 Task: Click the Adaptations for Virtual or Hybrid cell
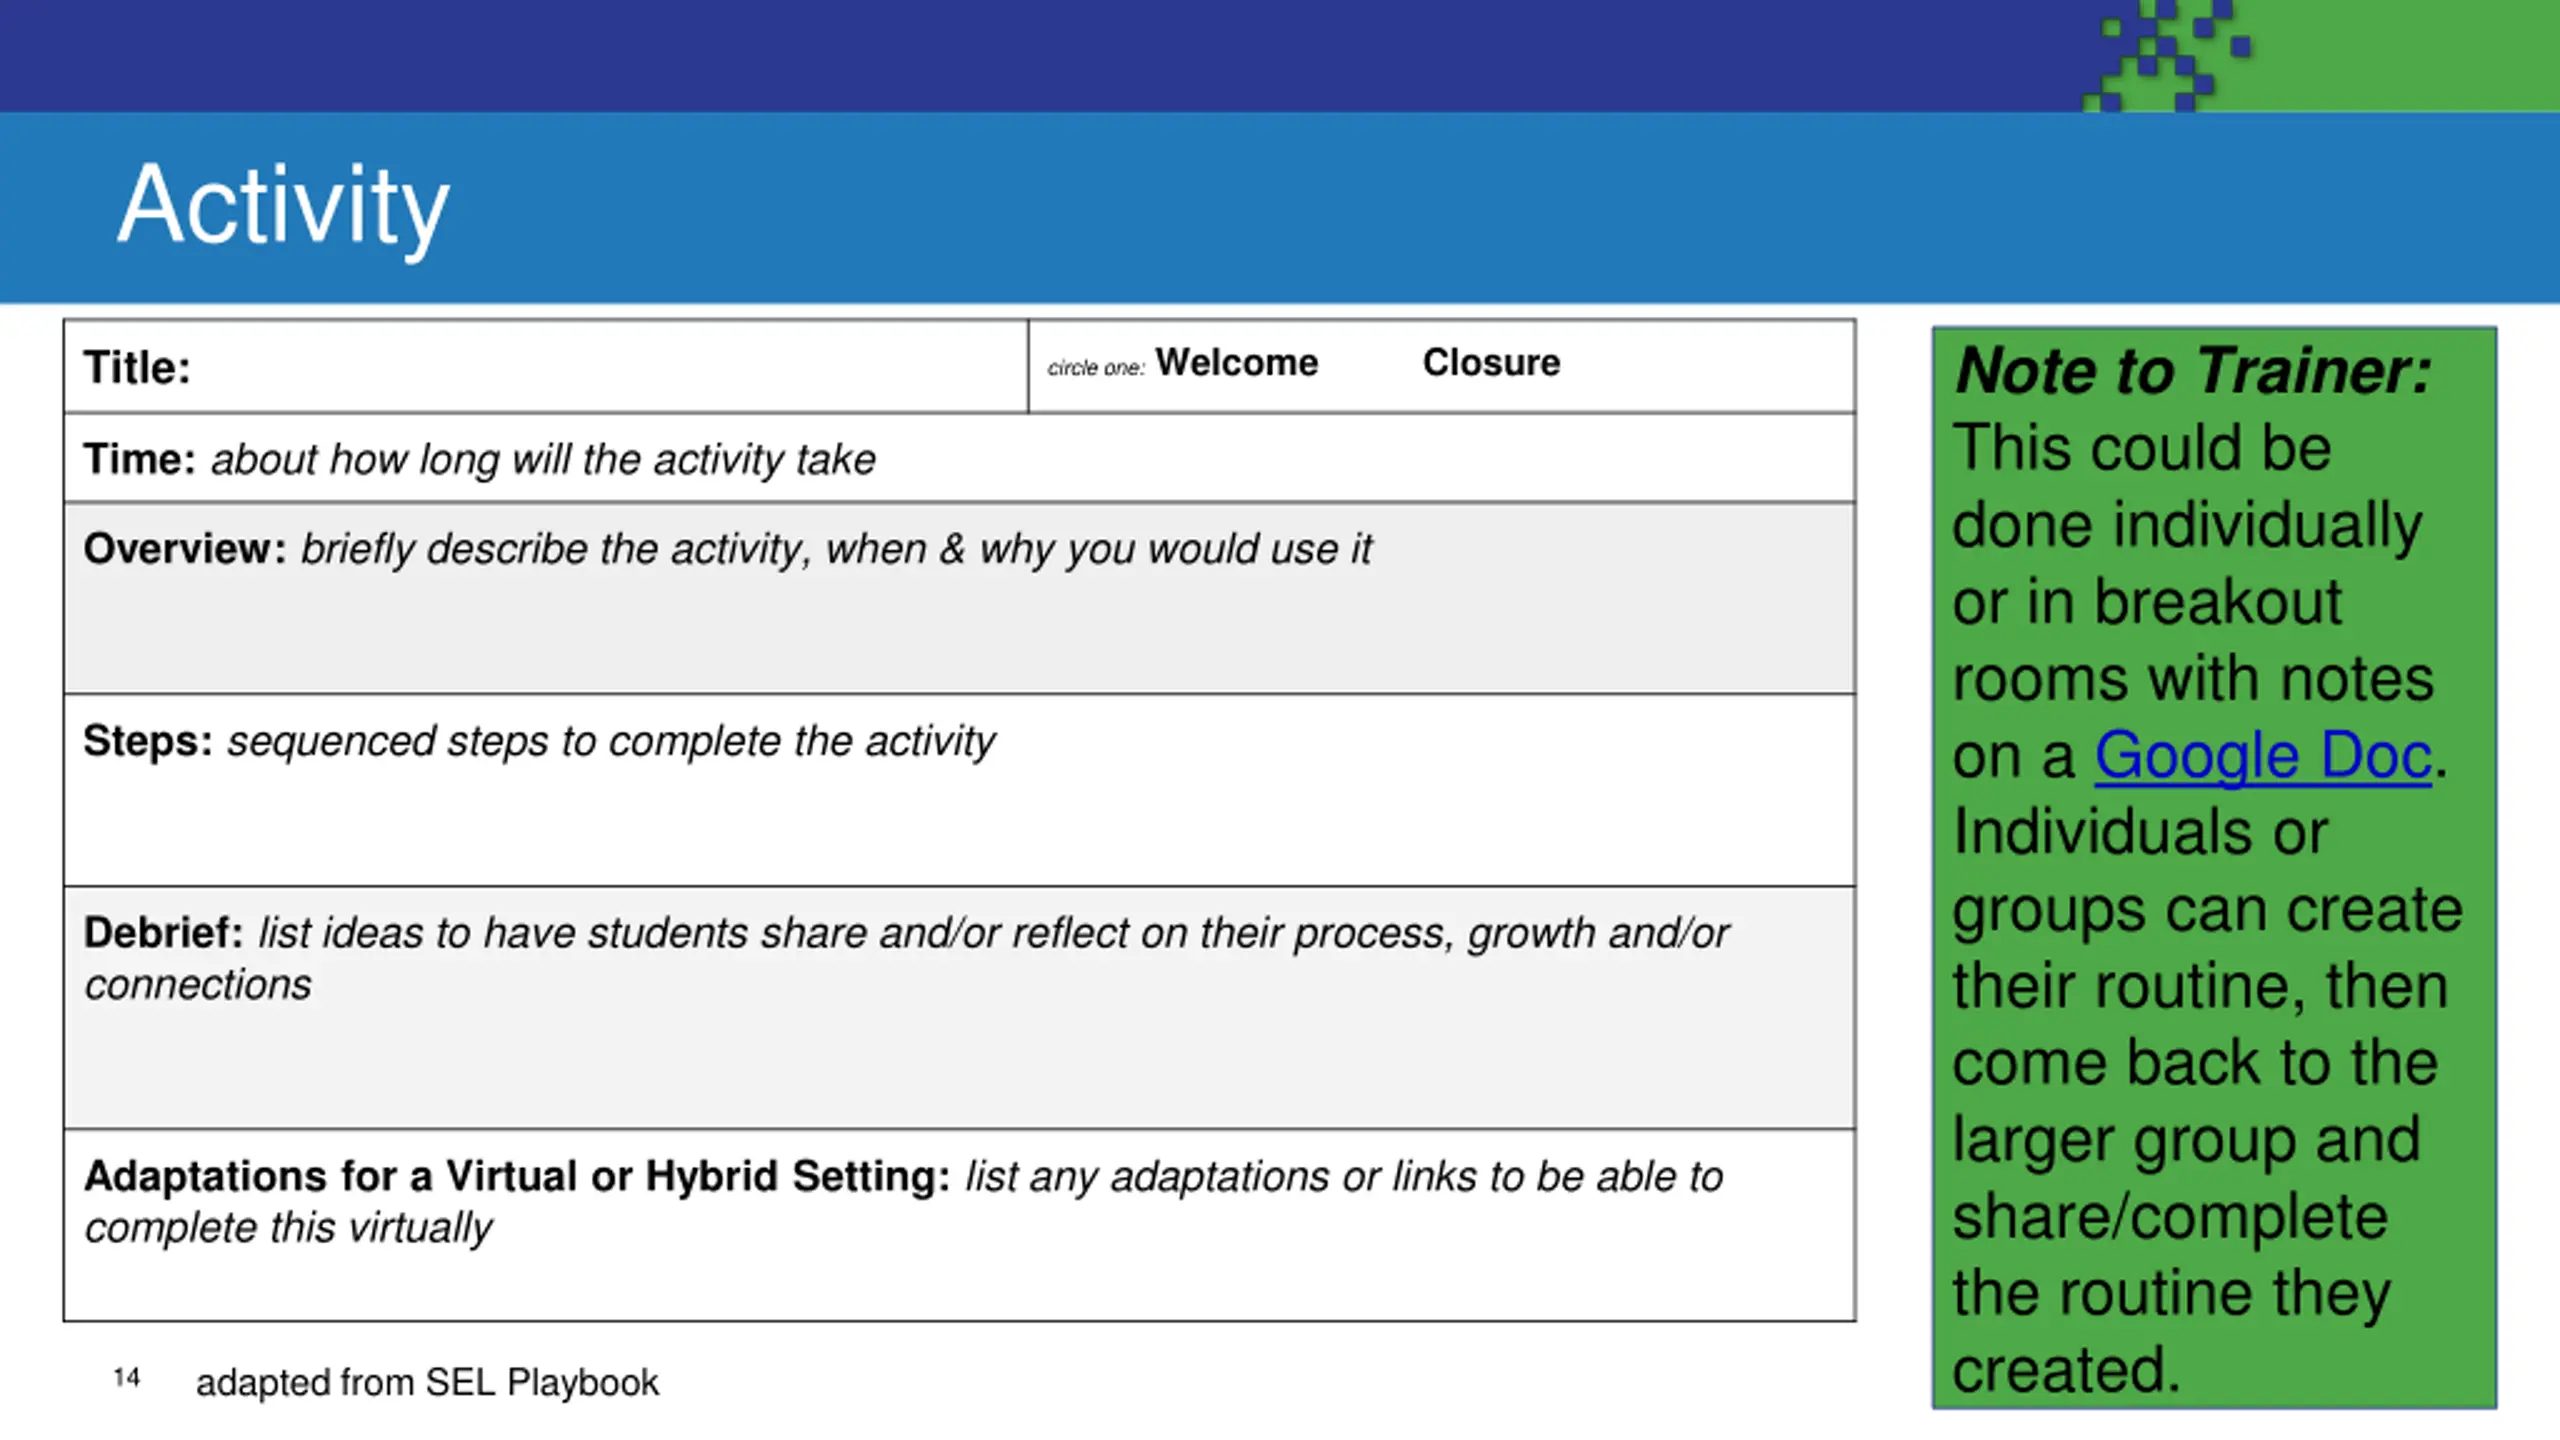coord(959,1225)
